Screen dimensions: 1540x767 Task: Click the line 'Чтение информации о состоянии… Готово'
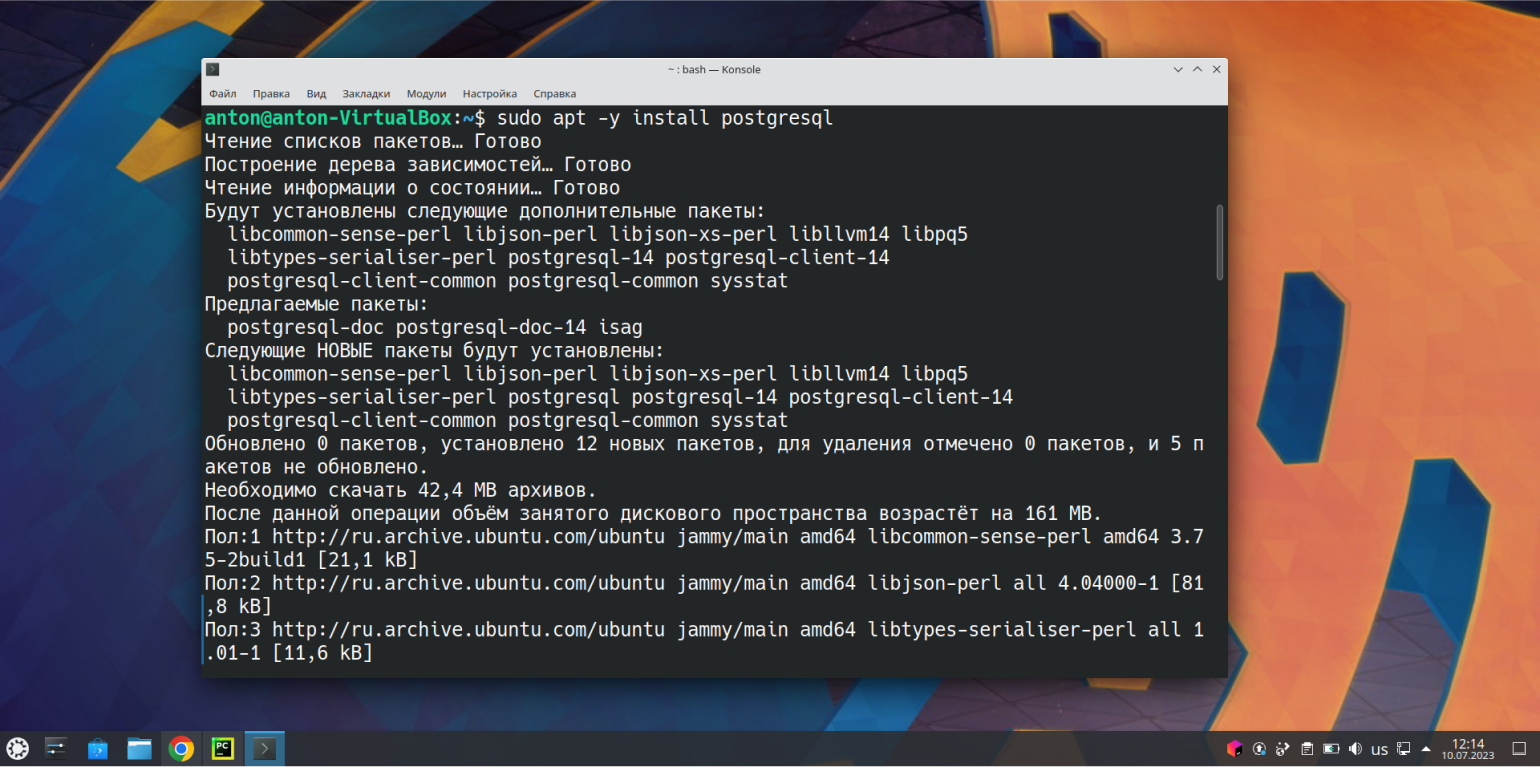(x=412, y=188)
